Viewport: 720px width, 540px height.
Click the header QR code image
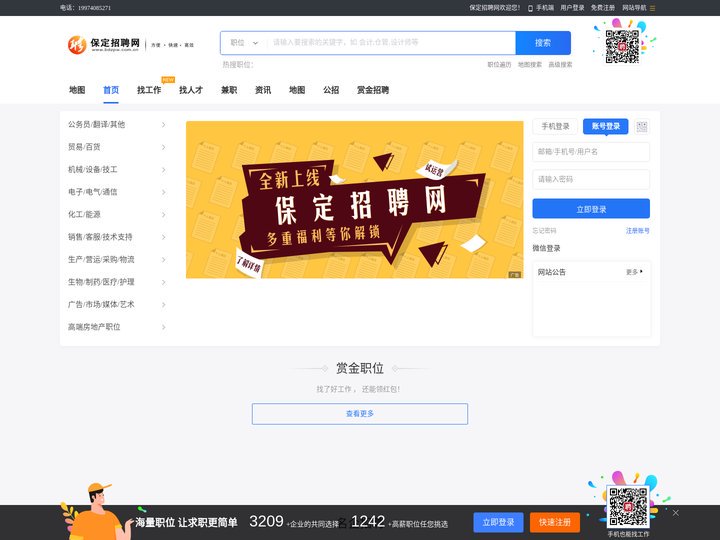[x=622, y=46]
